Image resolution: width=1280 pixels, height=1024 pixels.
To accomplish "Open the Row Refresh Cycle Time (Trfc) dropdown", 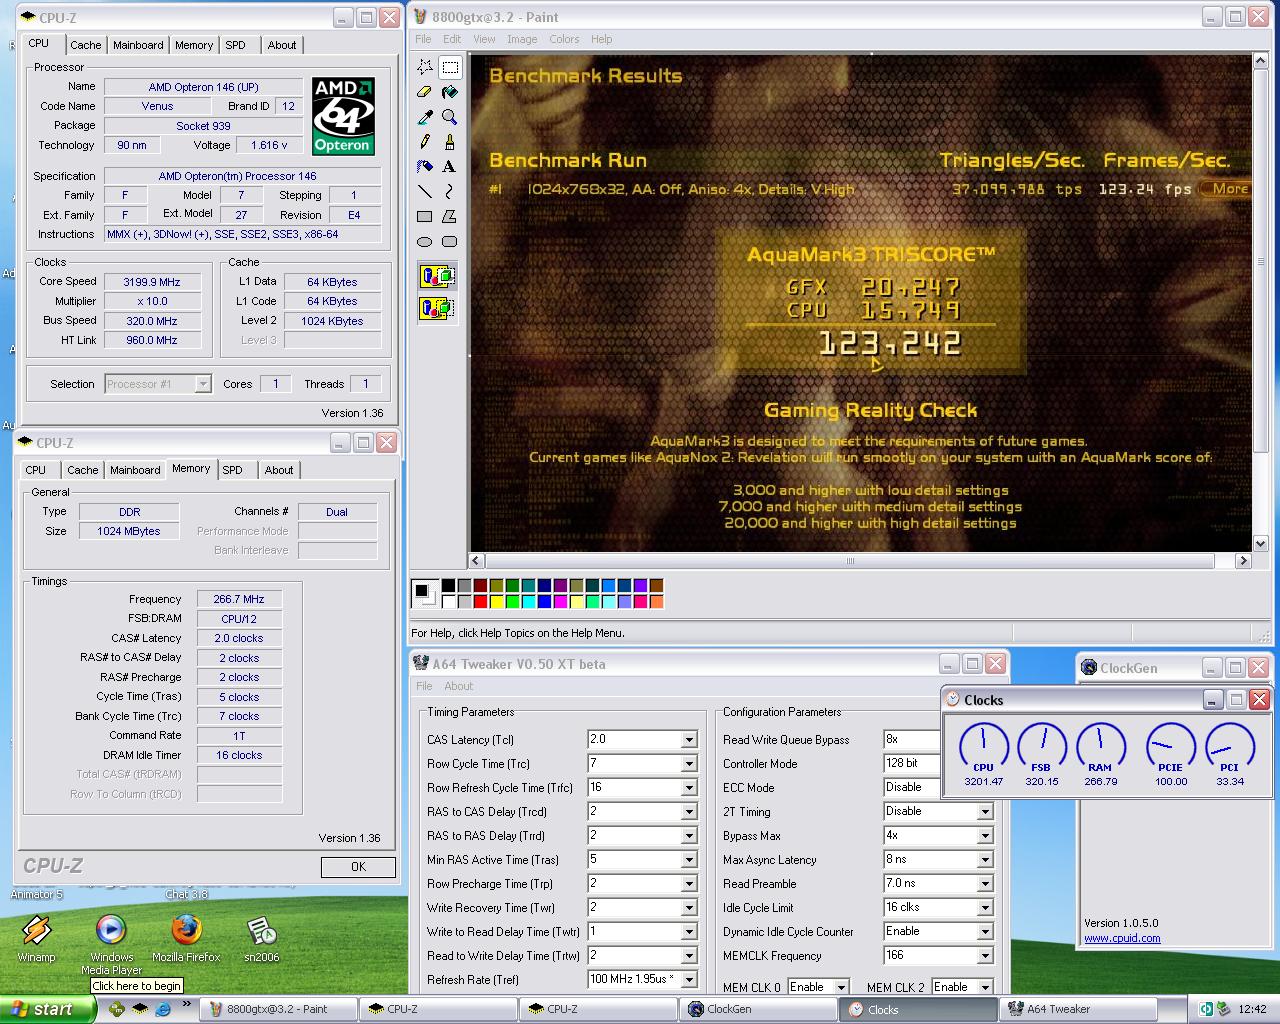I will 689,788.
